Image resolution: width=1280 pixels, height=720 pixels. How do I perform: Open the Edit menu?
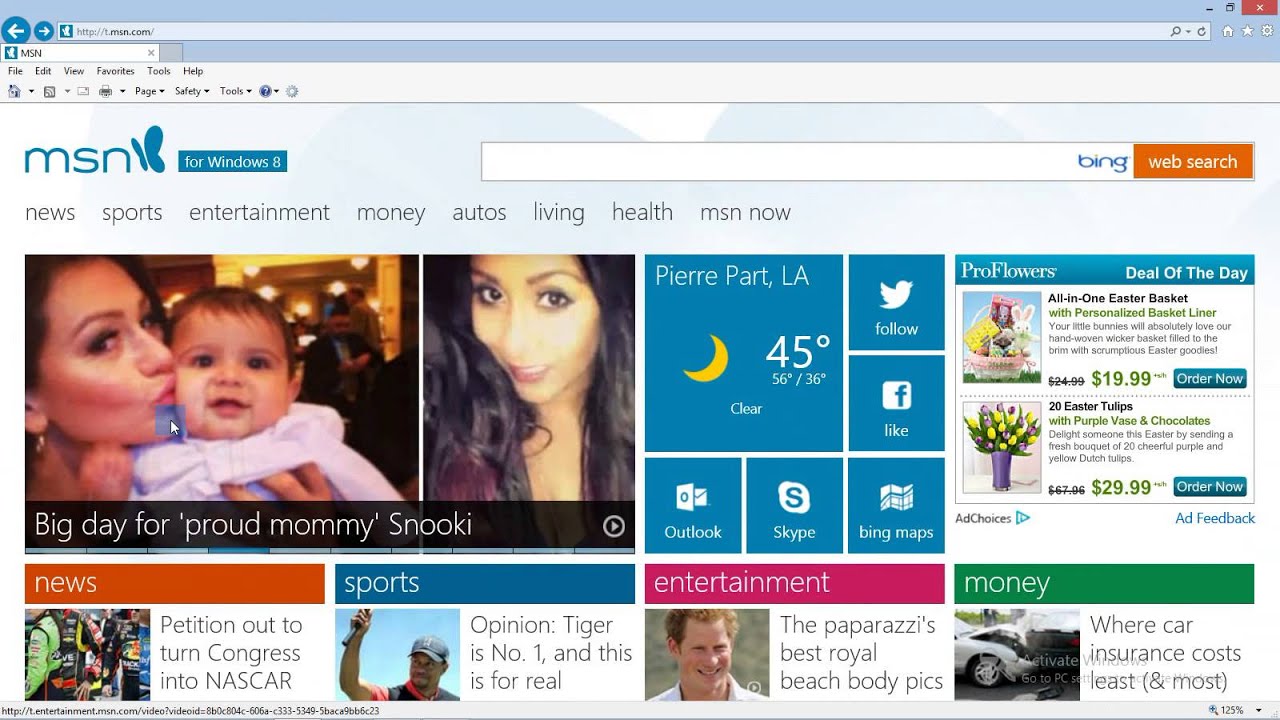43,71
